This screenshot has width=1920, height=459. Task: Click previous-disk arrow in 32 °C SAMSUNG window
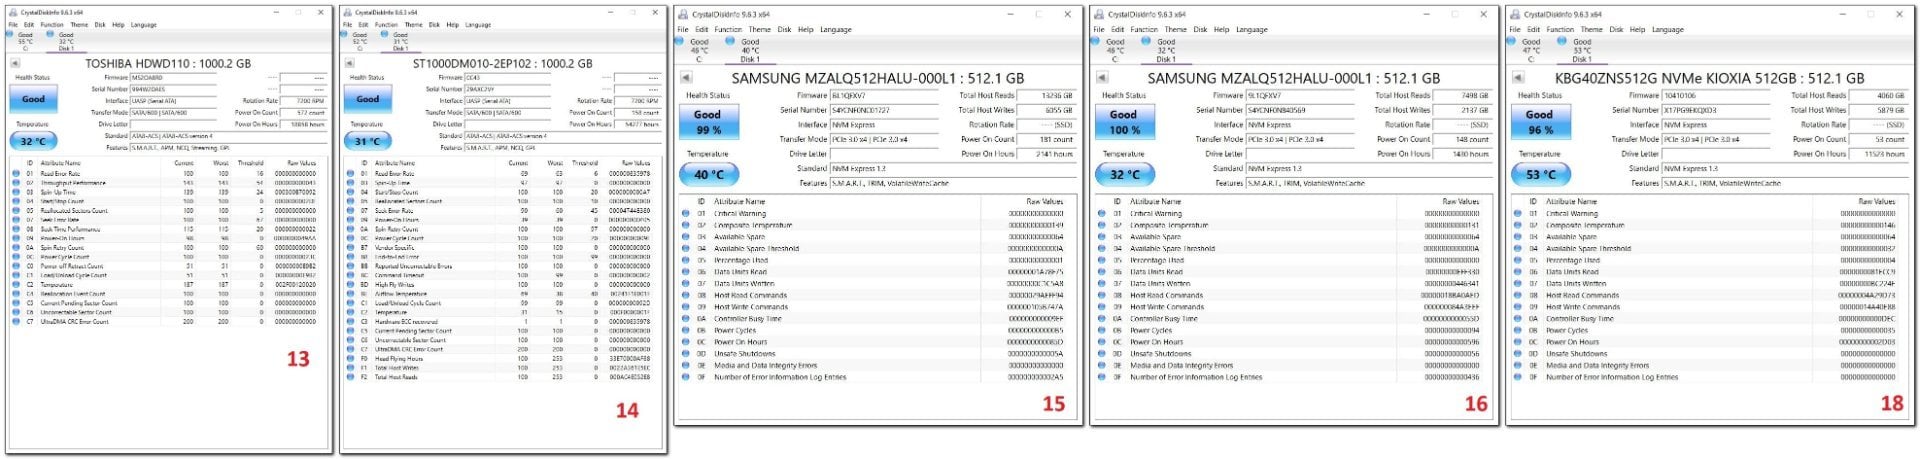pyautogui.click(x=1101, y=77)
